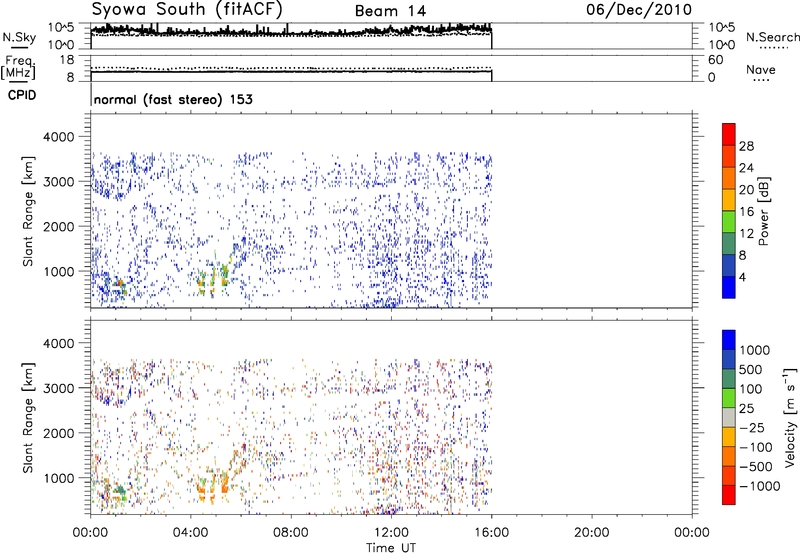Click the '04:00' time axis label
The height and width of the screenshot is (554, 800).
point(190,533)
